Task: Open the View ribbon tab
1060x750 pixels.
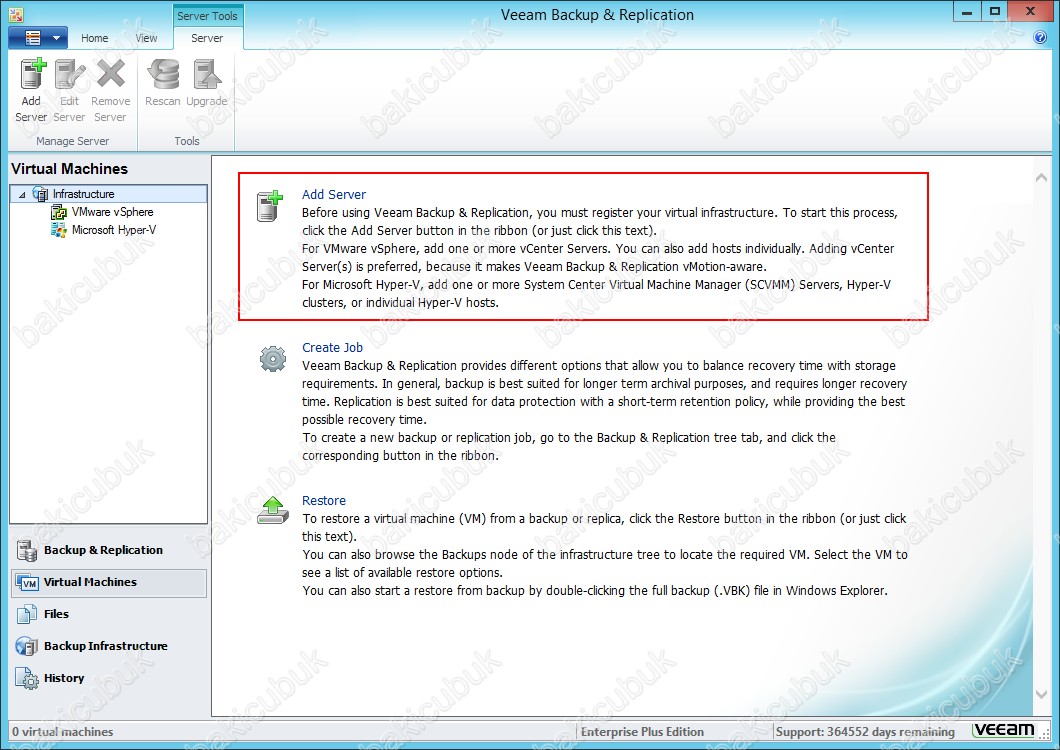Action: [146, 38]
